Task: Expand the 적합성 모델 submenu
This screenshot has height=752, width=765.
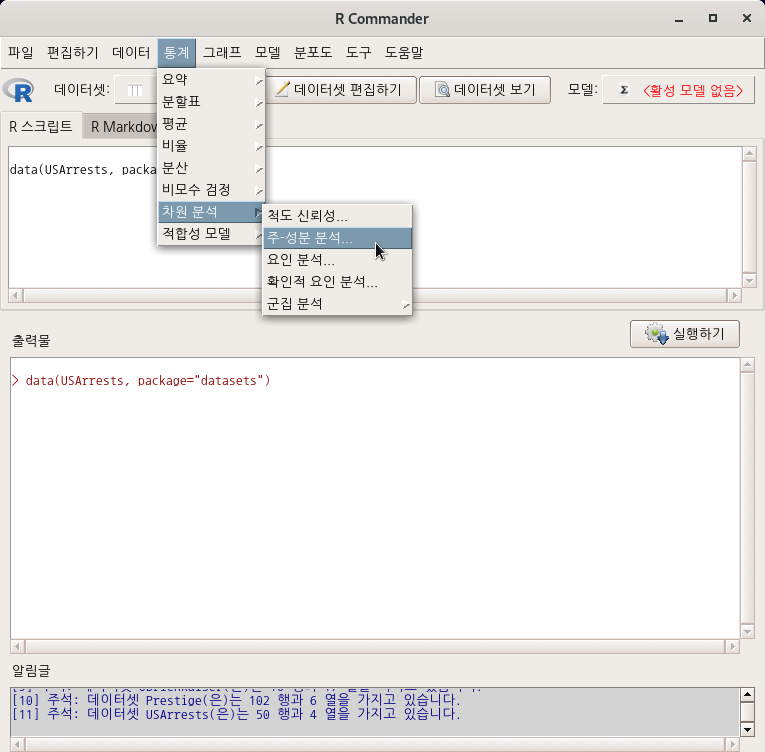Action: click(212, 234)
